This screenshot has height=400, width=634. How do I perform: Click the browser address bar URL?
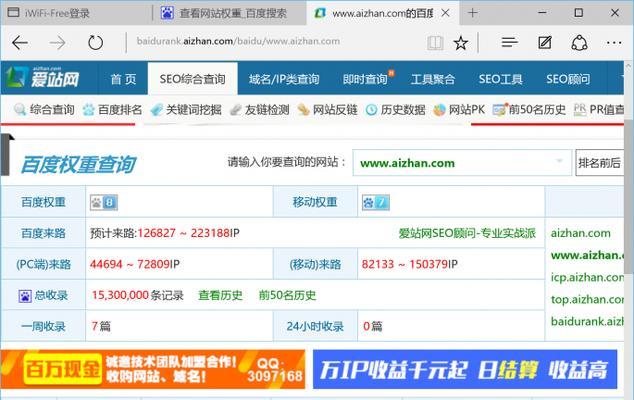pyautogui.click(x=238, y=41)
